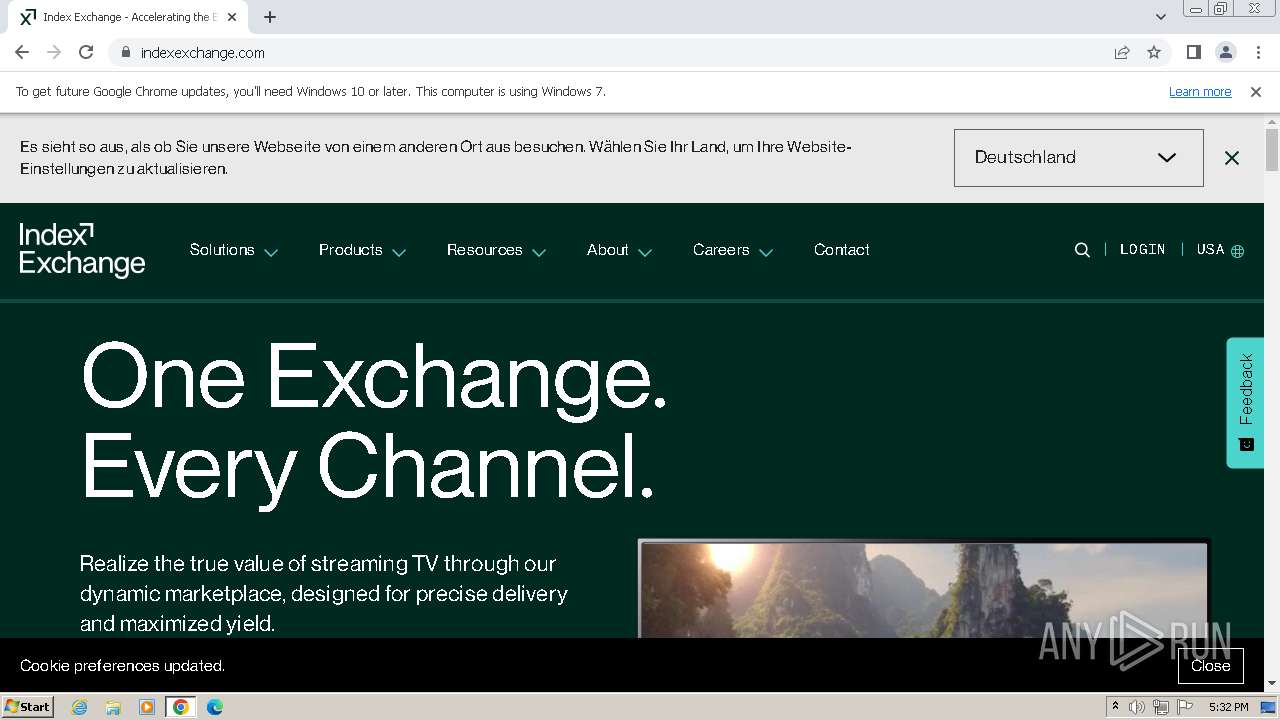Open the clock showing 5:32 PM
This screenshot has width=1280, height=720.
coord(1228,707)
